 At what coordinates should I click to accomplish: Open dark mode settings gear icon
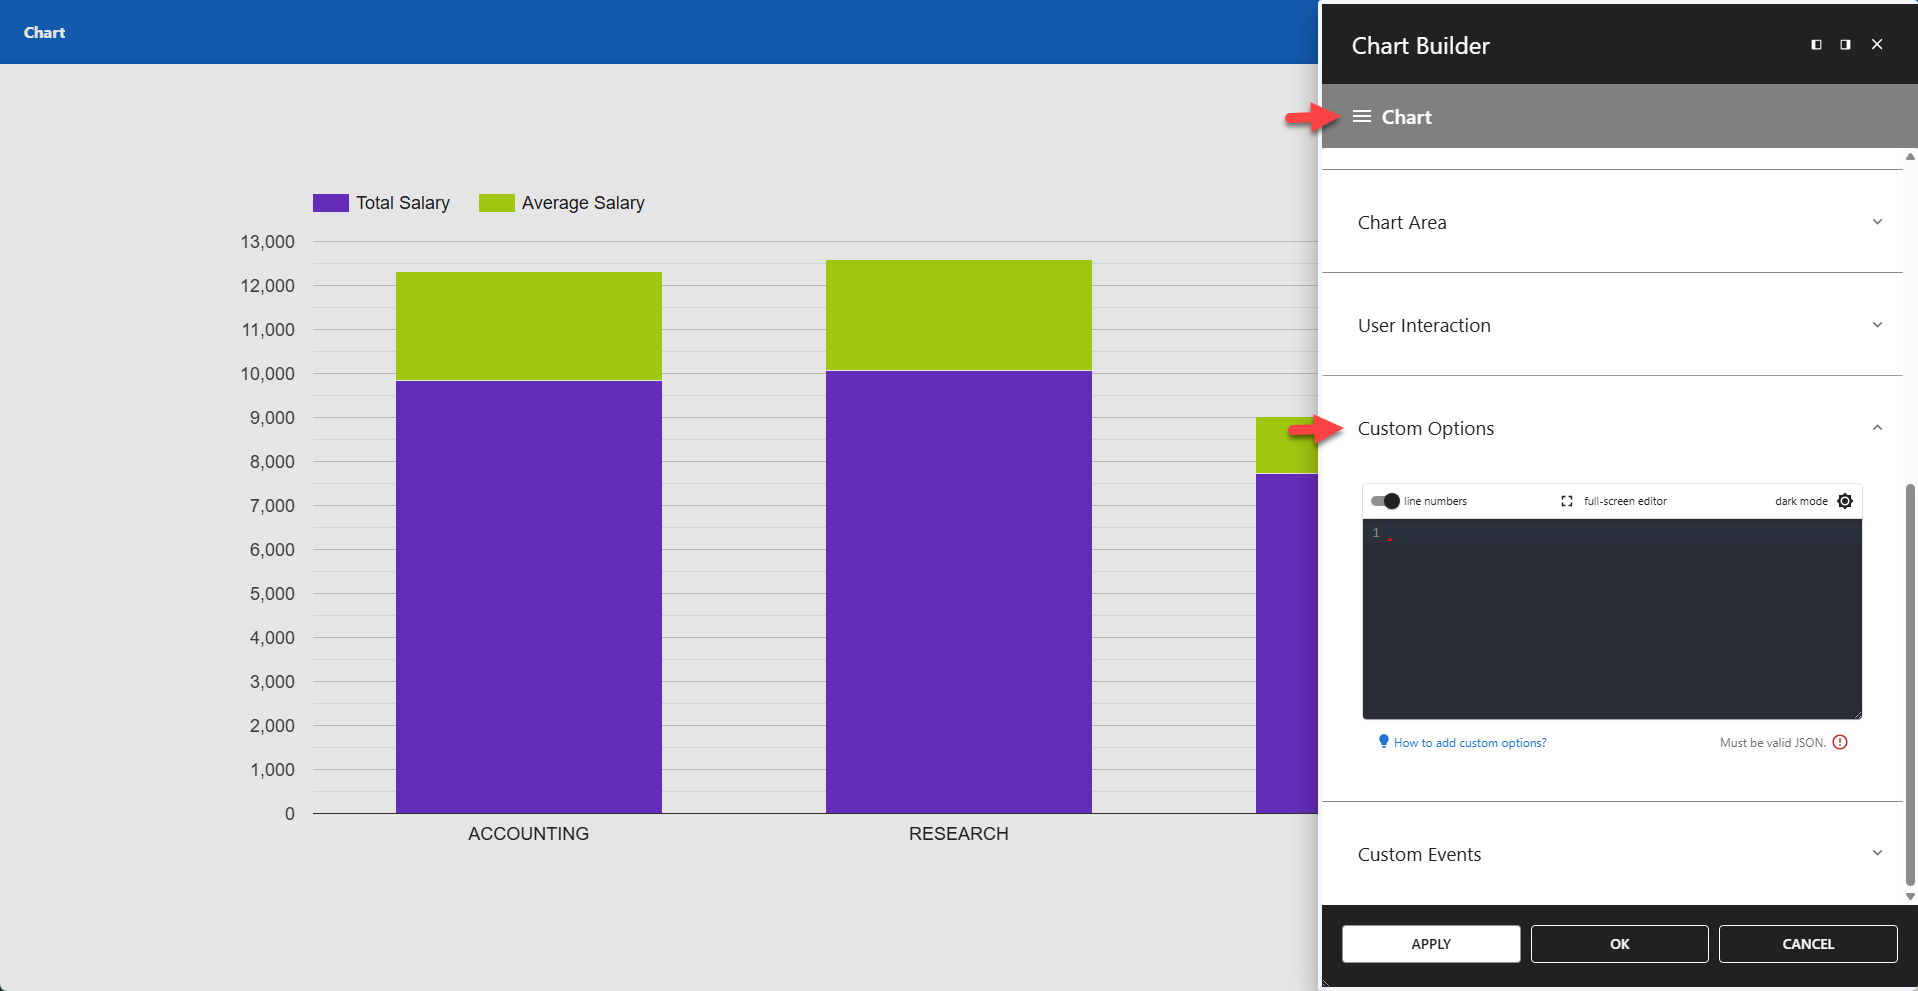[1845, 500]
